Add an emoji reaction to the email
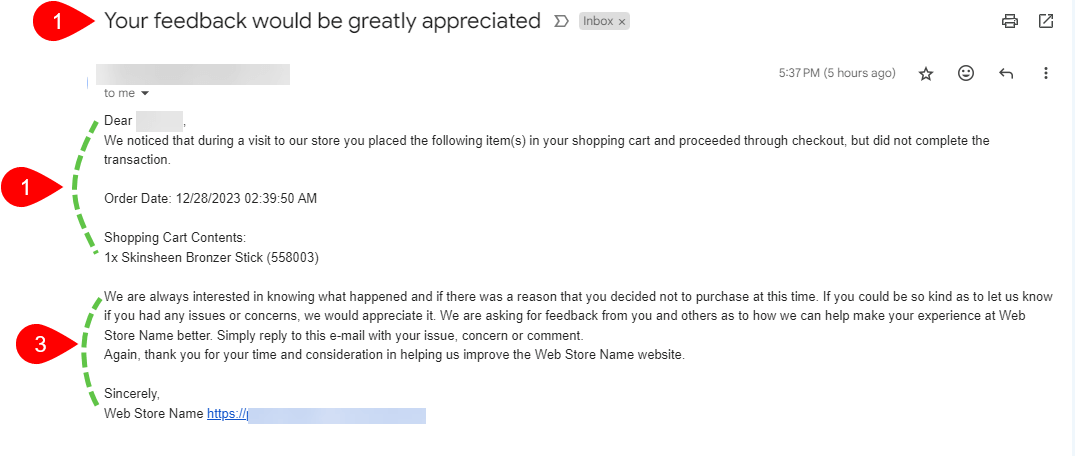 tap(966, 73)
